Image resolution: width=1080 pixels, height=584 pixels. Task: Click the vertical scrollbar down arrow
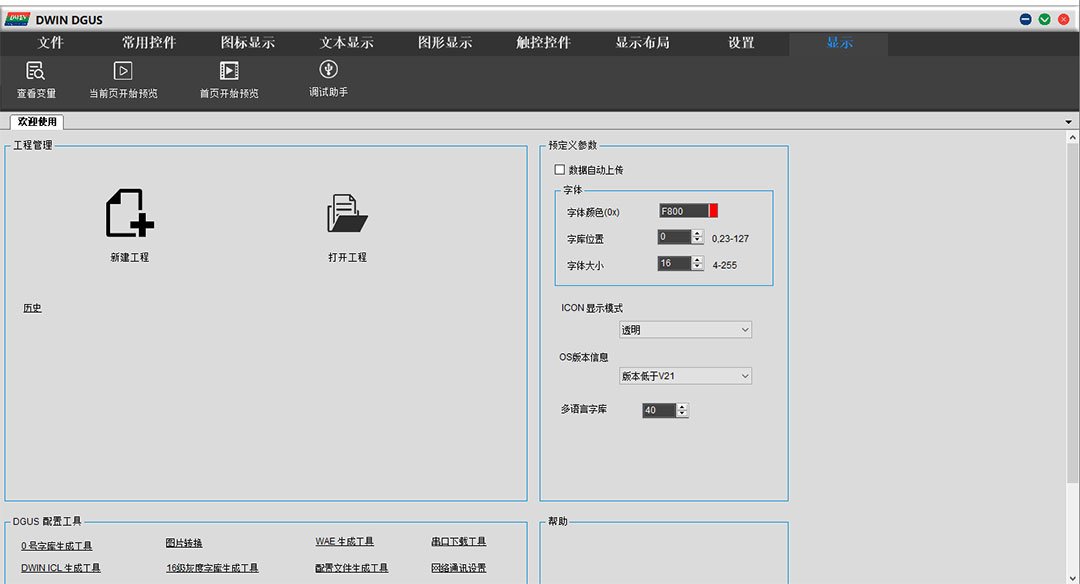[x=1072, y=578]
